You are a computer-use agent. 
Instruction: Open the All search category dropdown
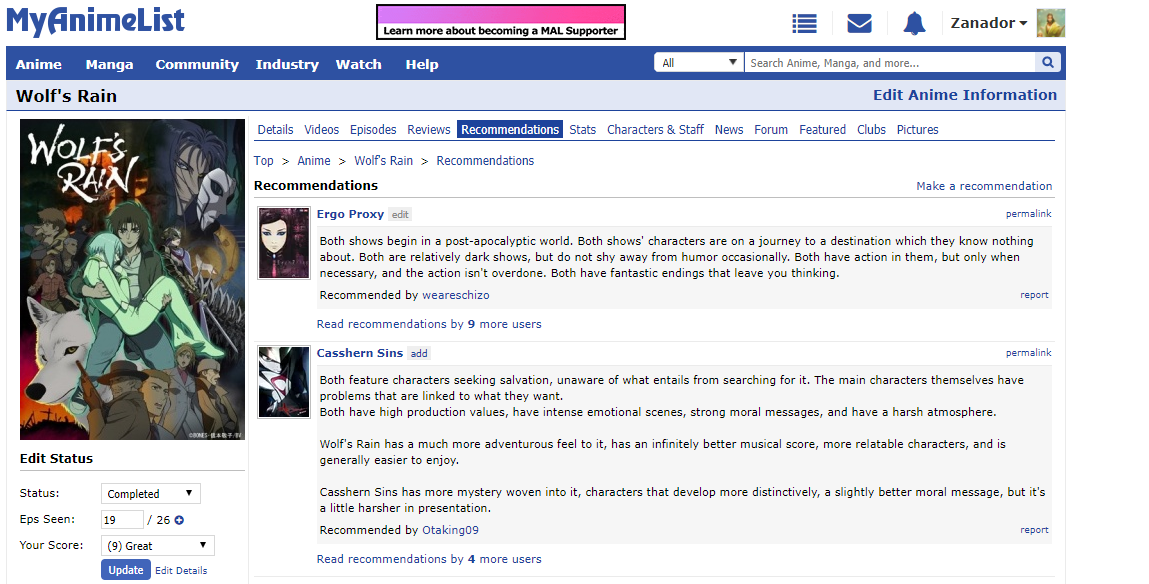(x=698, y=62)
